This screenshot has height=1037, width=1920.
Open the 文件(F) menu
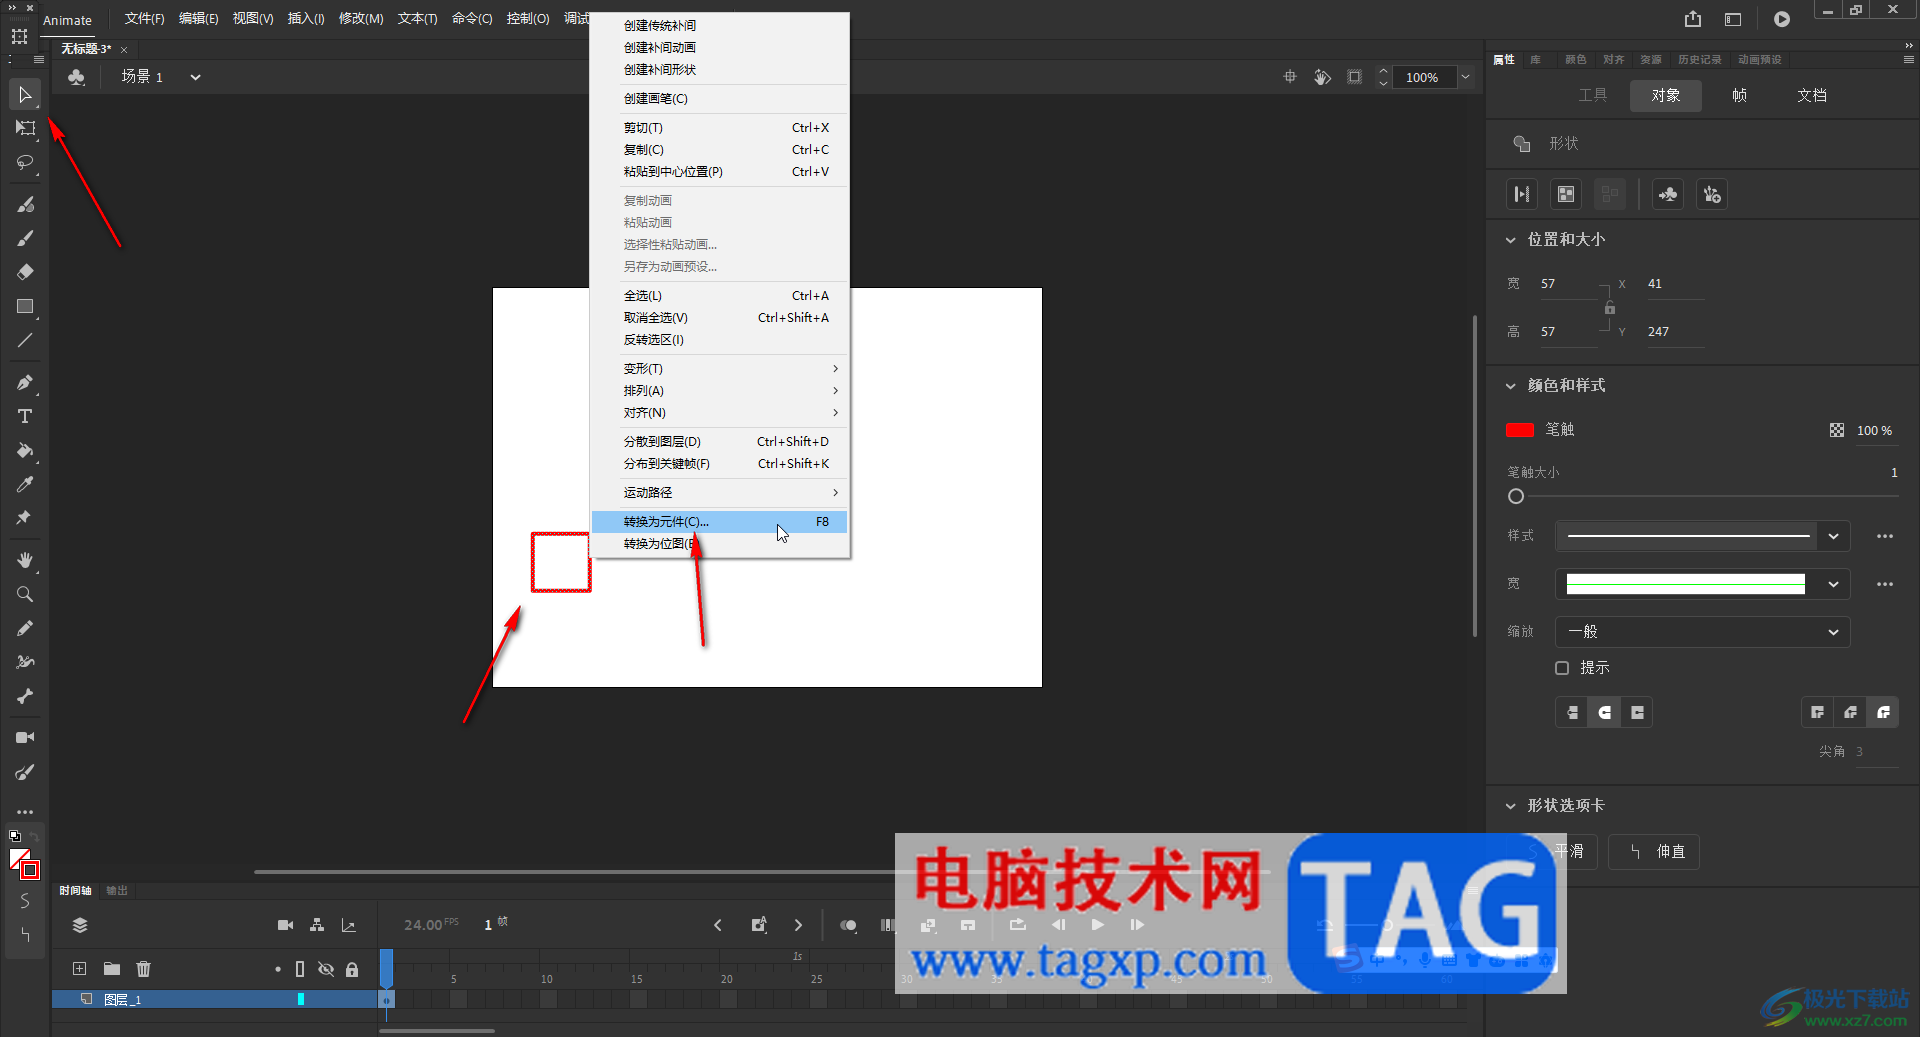tap(144, 19)
